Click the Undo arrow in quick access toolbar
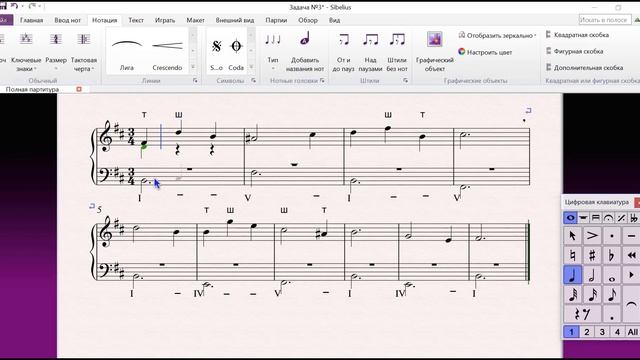The width and height of the screenshot is (640, 360). click(14, 6)
